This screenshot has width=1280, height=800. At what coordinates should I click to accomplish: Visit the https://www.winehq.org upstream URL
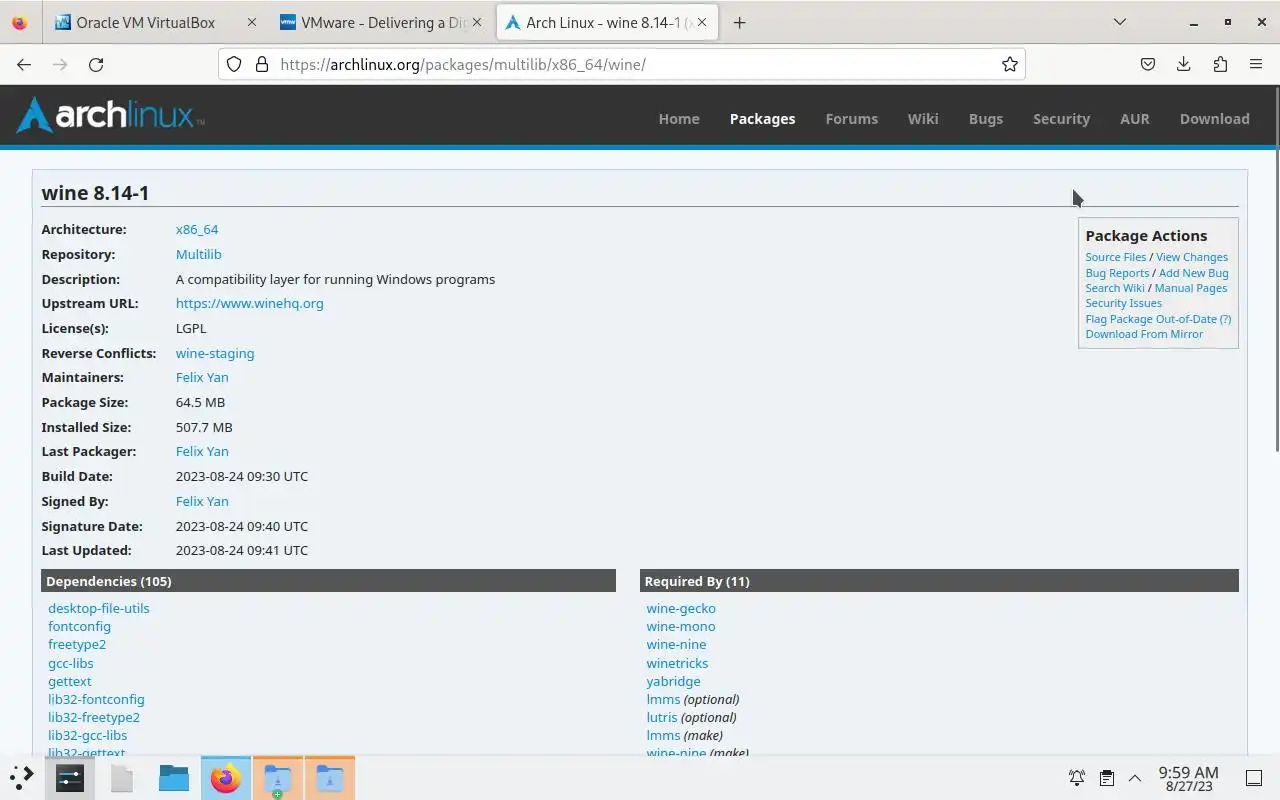click(249, 303)
